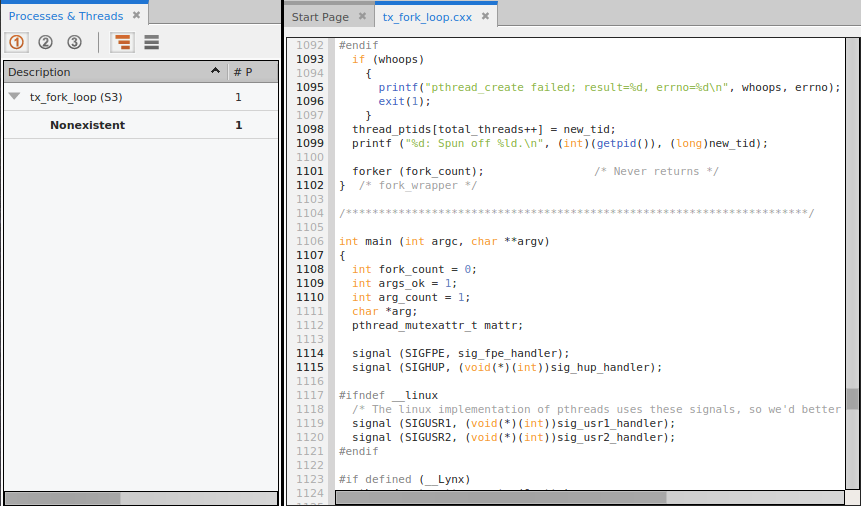The image size is (861, 506).
Task: Select view preset 1 in Processes toolbar
Action: pyautogui.click(x=17, y=42)
